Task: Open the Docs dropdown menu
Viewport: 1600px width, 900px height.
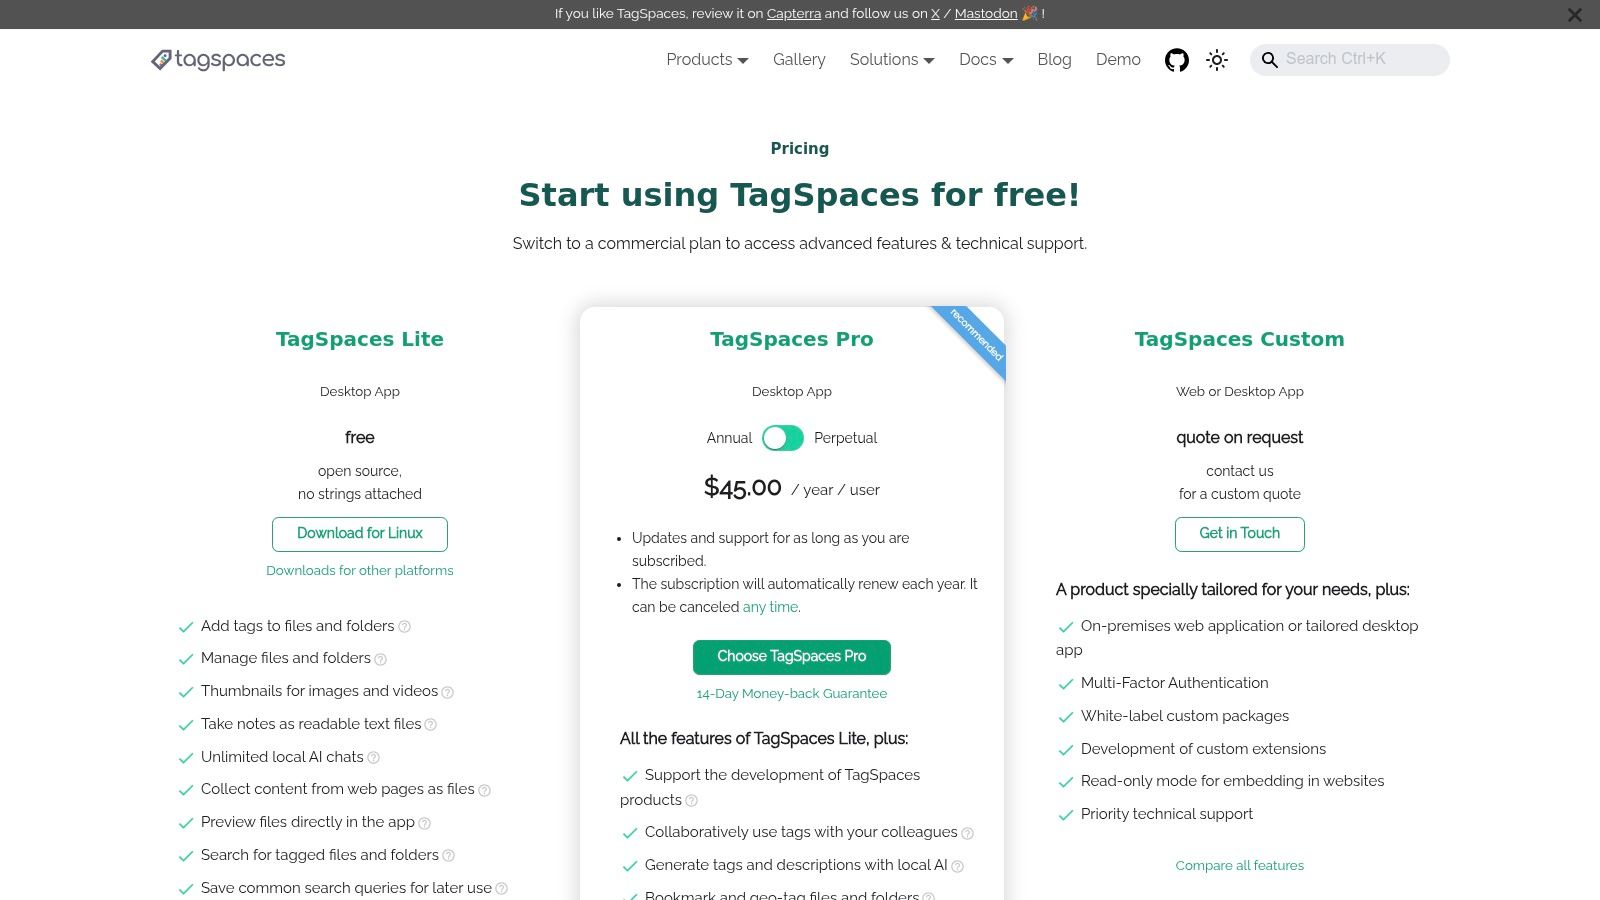Action: tap(985, 60)
